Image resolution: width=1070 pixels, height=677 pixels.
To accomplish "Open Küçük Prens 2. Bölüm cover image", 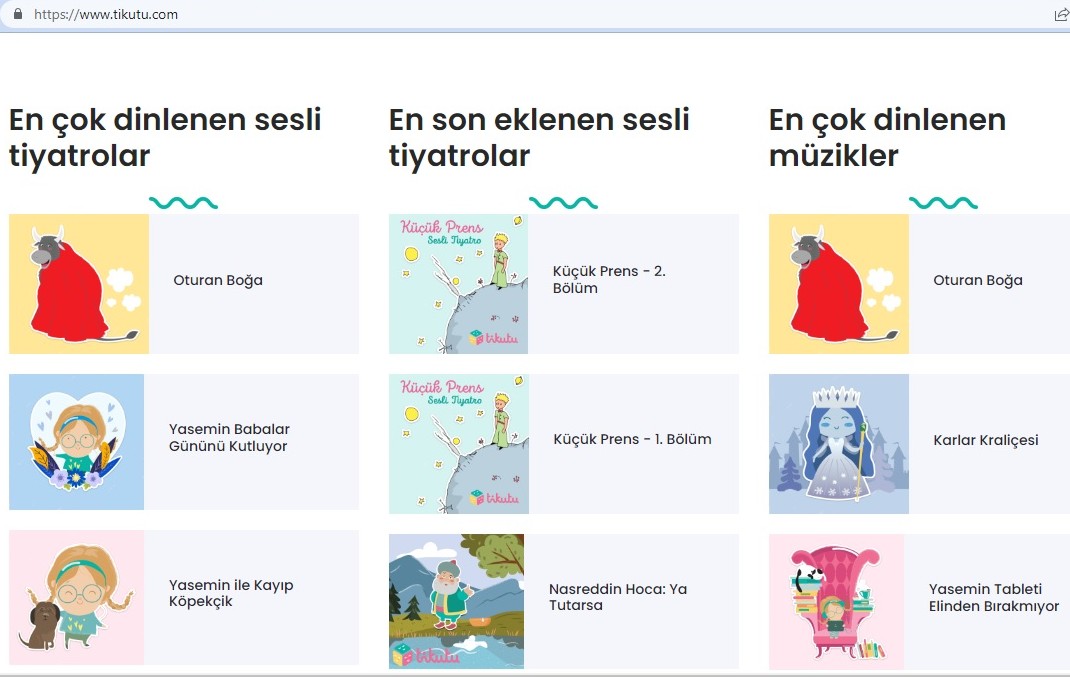I will pos(459,284).
